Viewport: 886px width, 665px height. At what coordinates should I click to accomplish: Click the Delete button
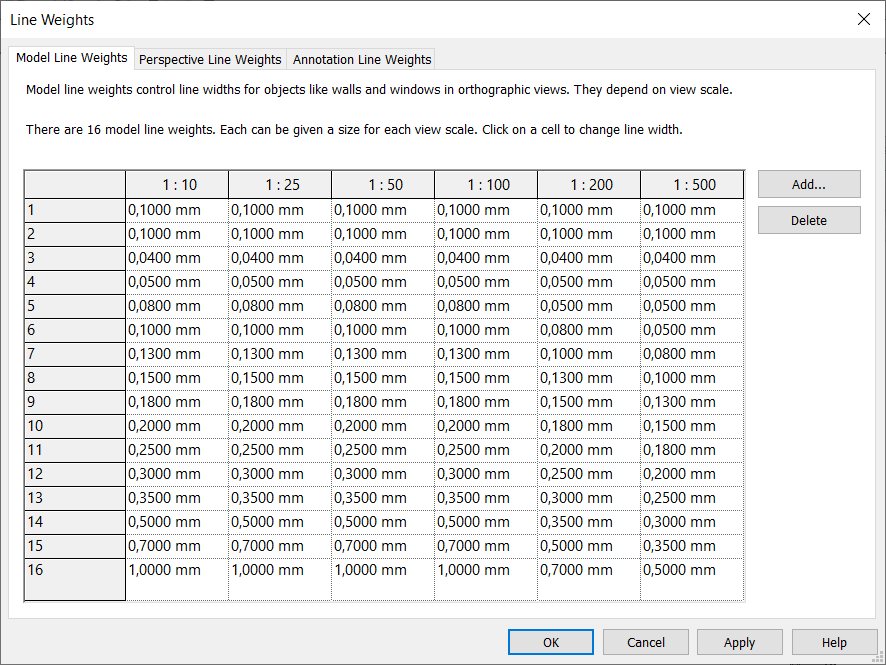(808, 220)
